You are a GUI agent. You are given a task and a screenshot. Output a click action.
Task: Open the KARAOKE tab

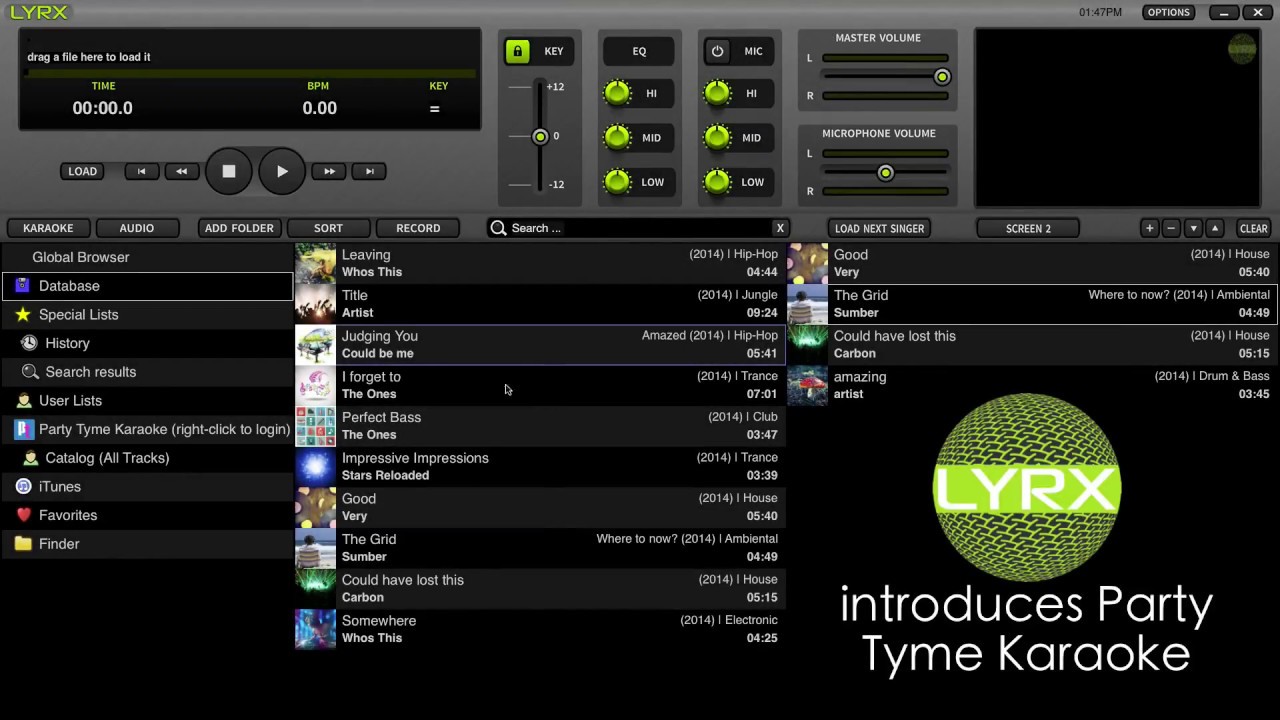click(x=48, y=228)
